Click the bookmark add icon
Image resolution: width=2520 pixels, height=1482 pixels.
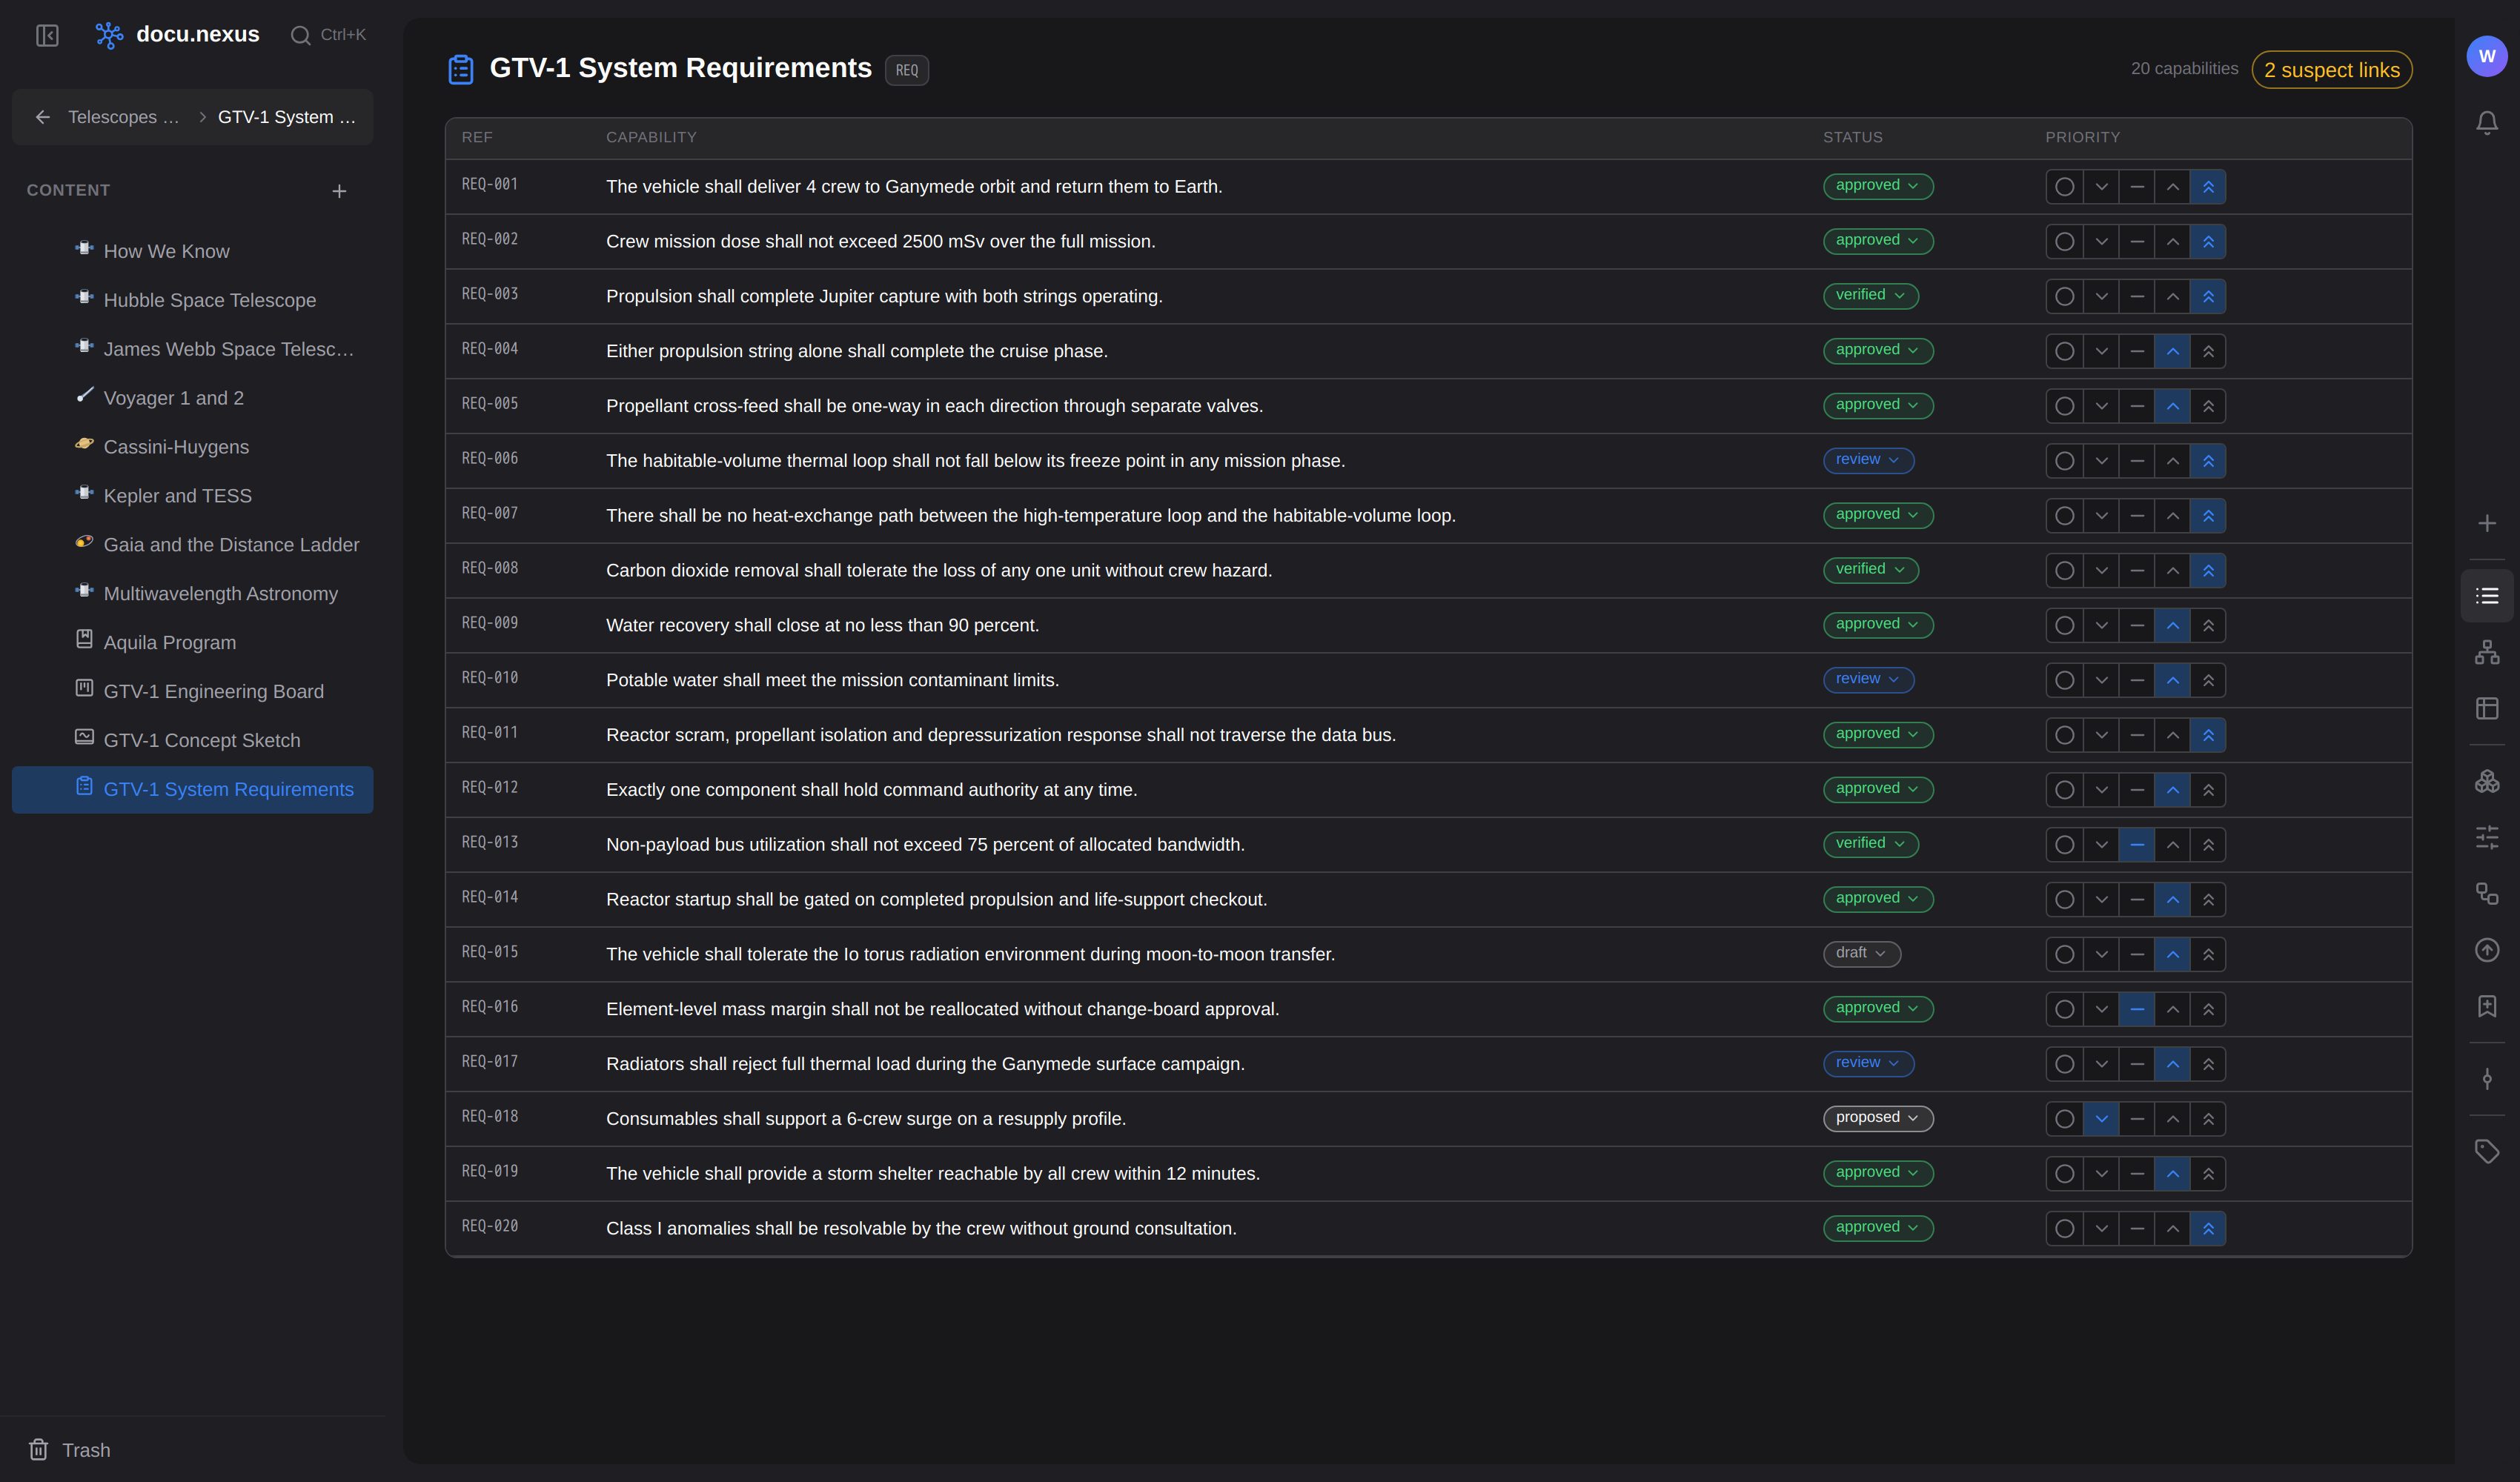(2487, 1006)
